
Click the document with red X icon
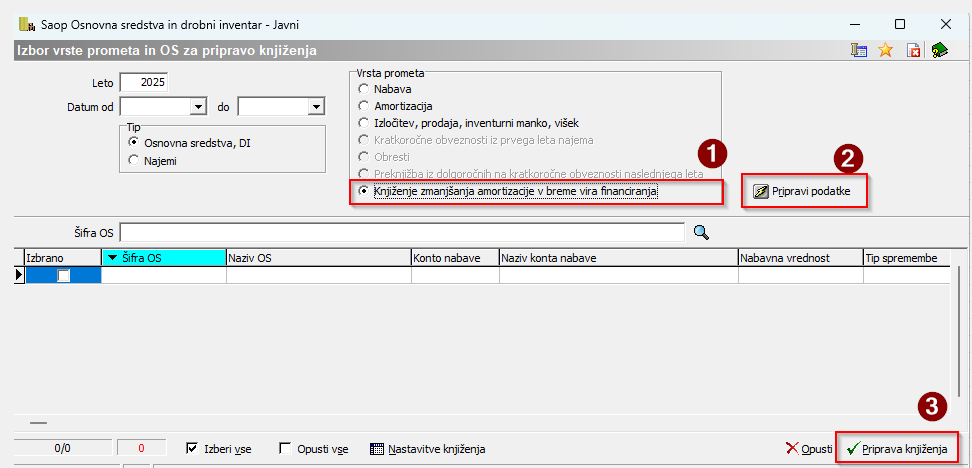(x=913, y=51)
